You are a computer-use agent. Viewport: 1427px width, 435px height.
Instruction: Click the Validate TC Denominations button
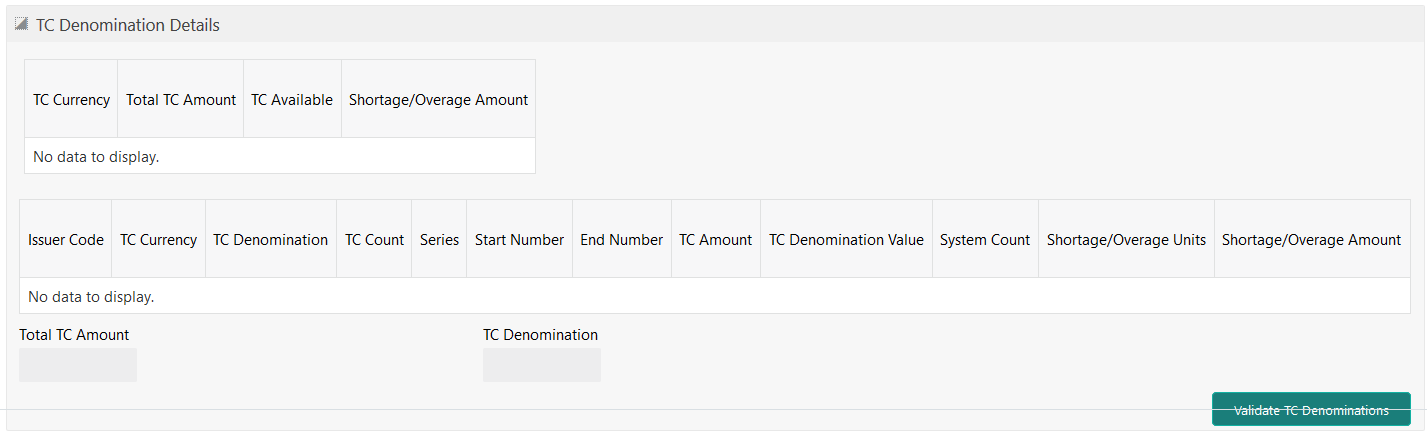1311,410
